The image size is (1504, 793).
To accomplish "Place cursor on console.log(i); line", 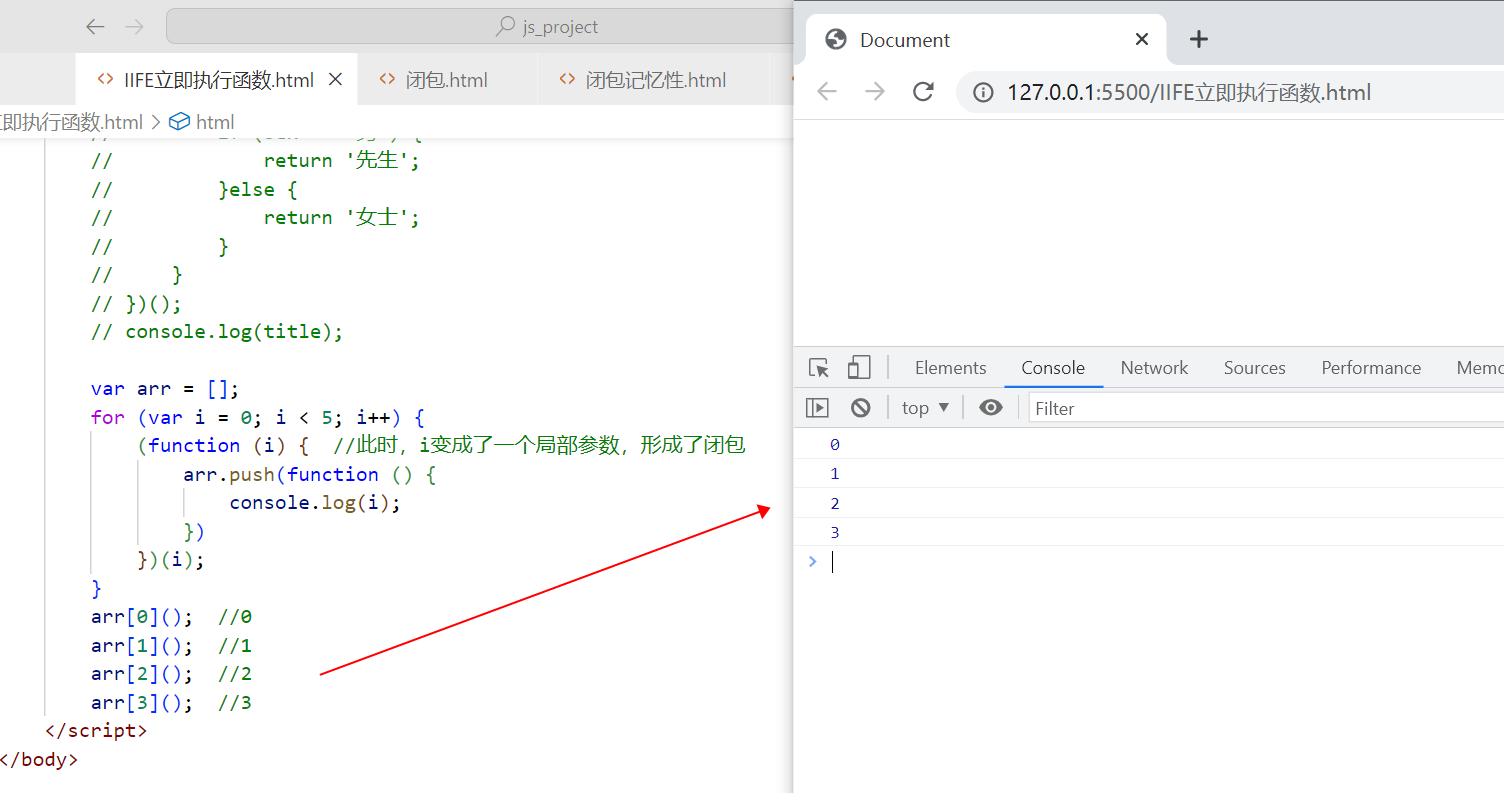I will click(x=315, y=503).
